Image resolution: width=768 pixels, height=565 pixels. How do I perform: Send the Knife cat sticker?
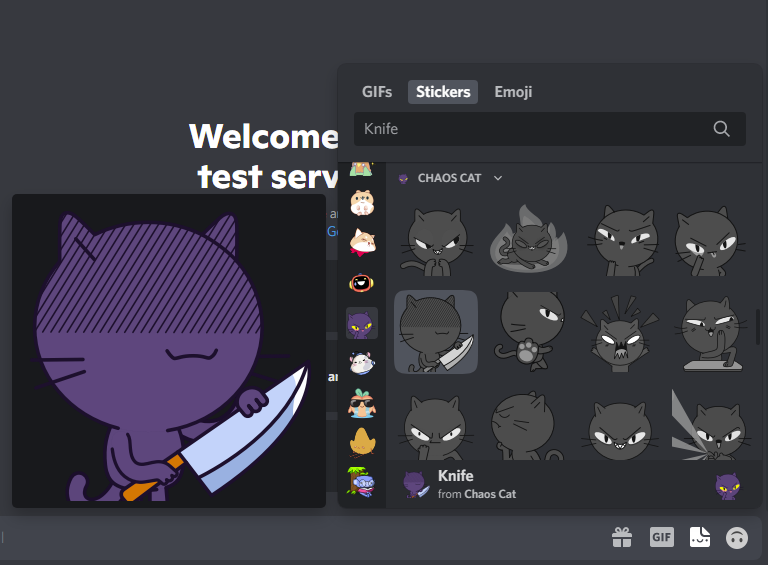435,332
